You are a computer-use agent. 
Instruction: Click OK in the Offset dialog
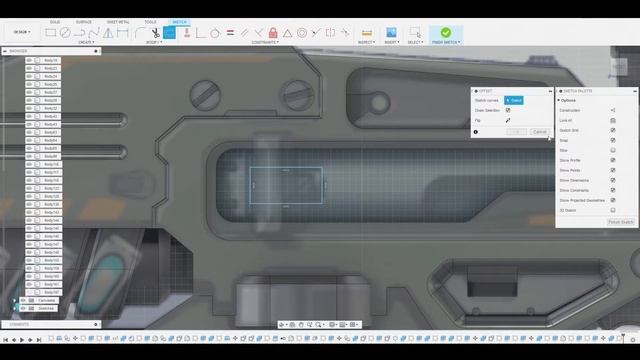[x=516, y=132]
